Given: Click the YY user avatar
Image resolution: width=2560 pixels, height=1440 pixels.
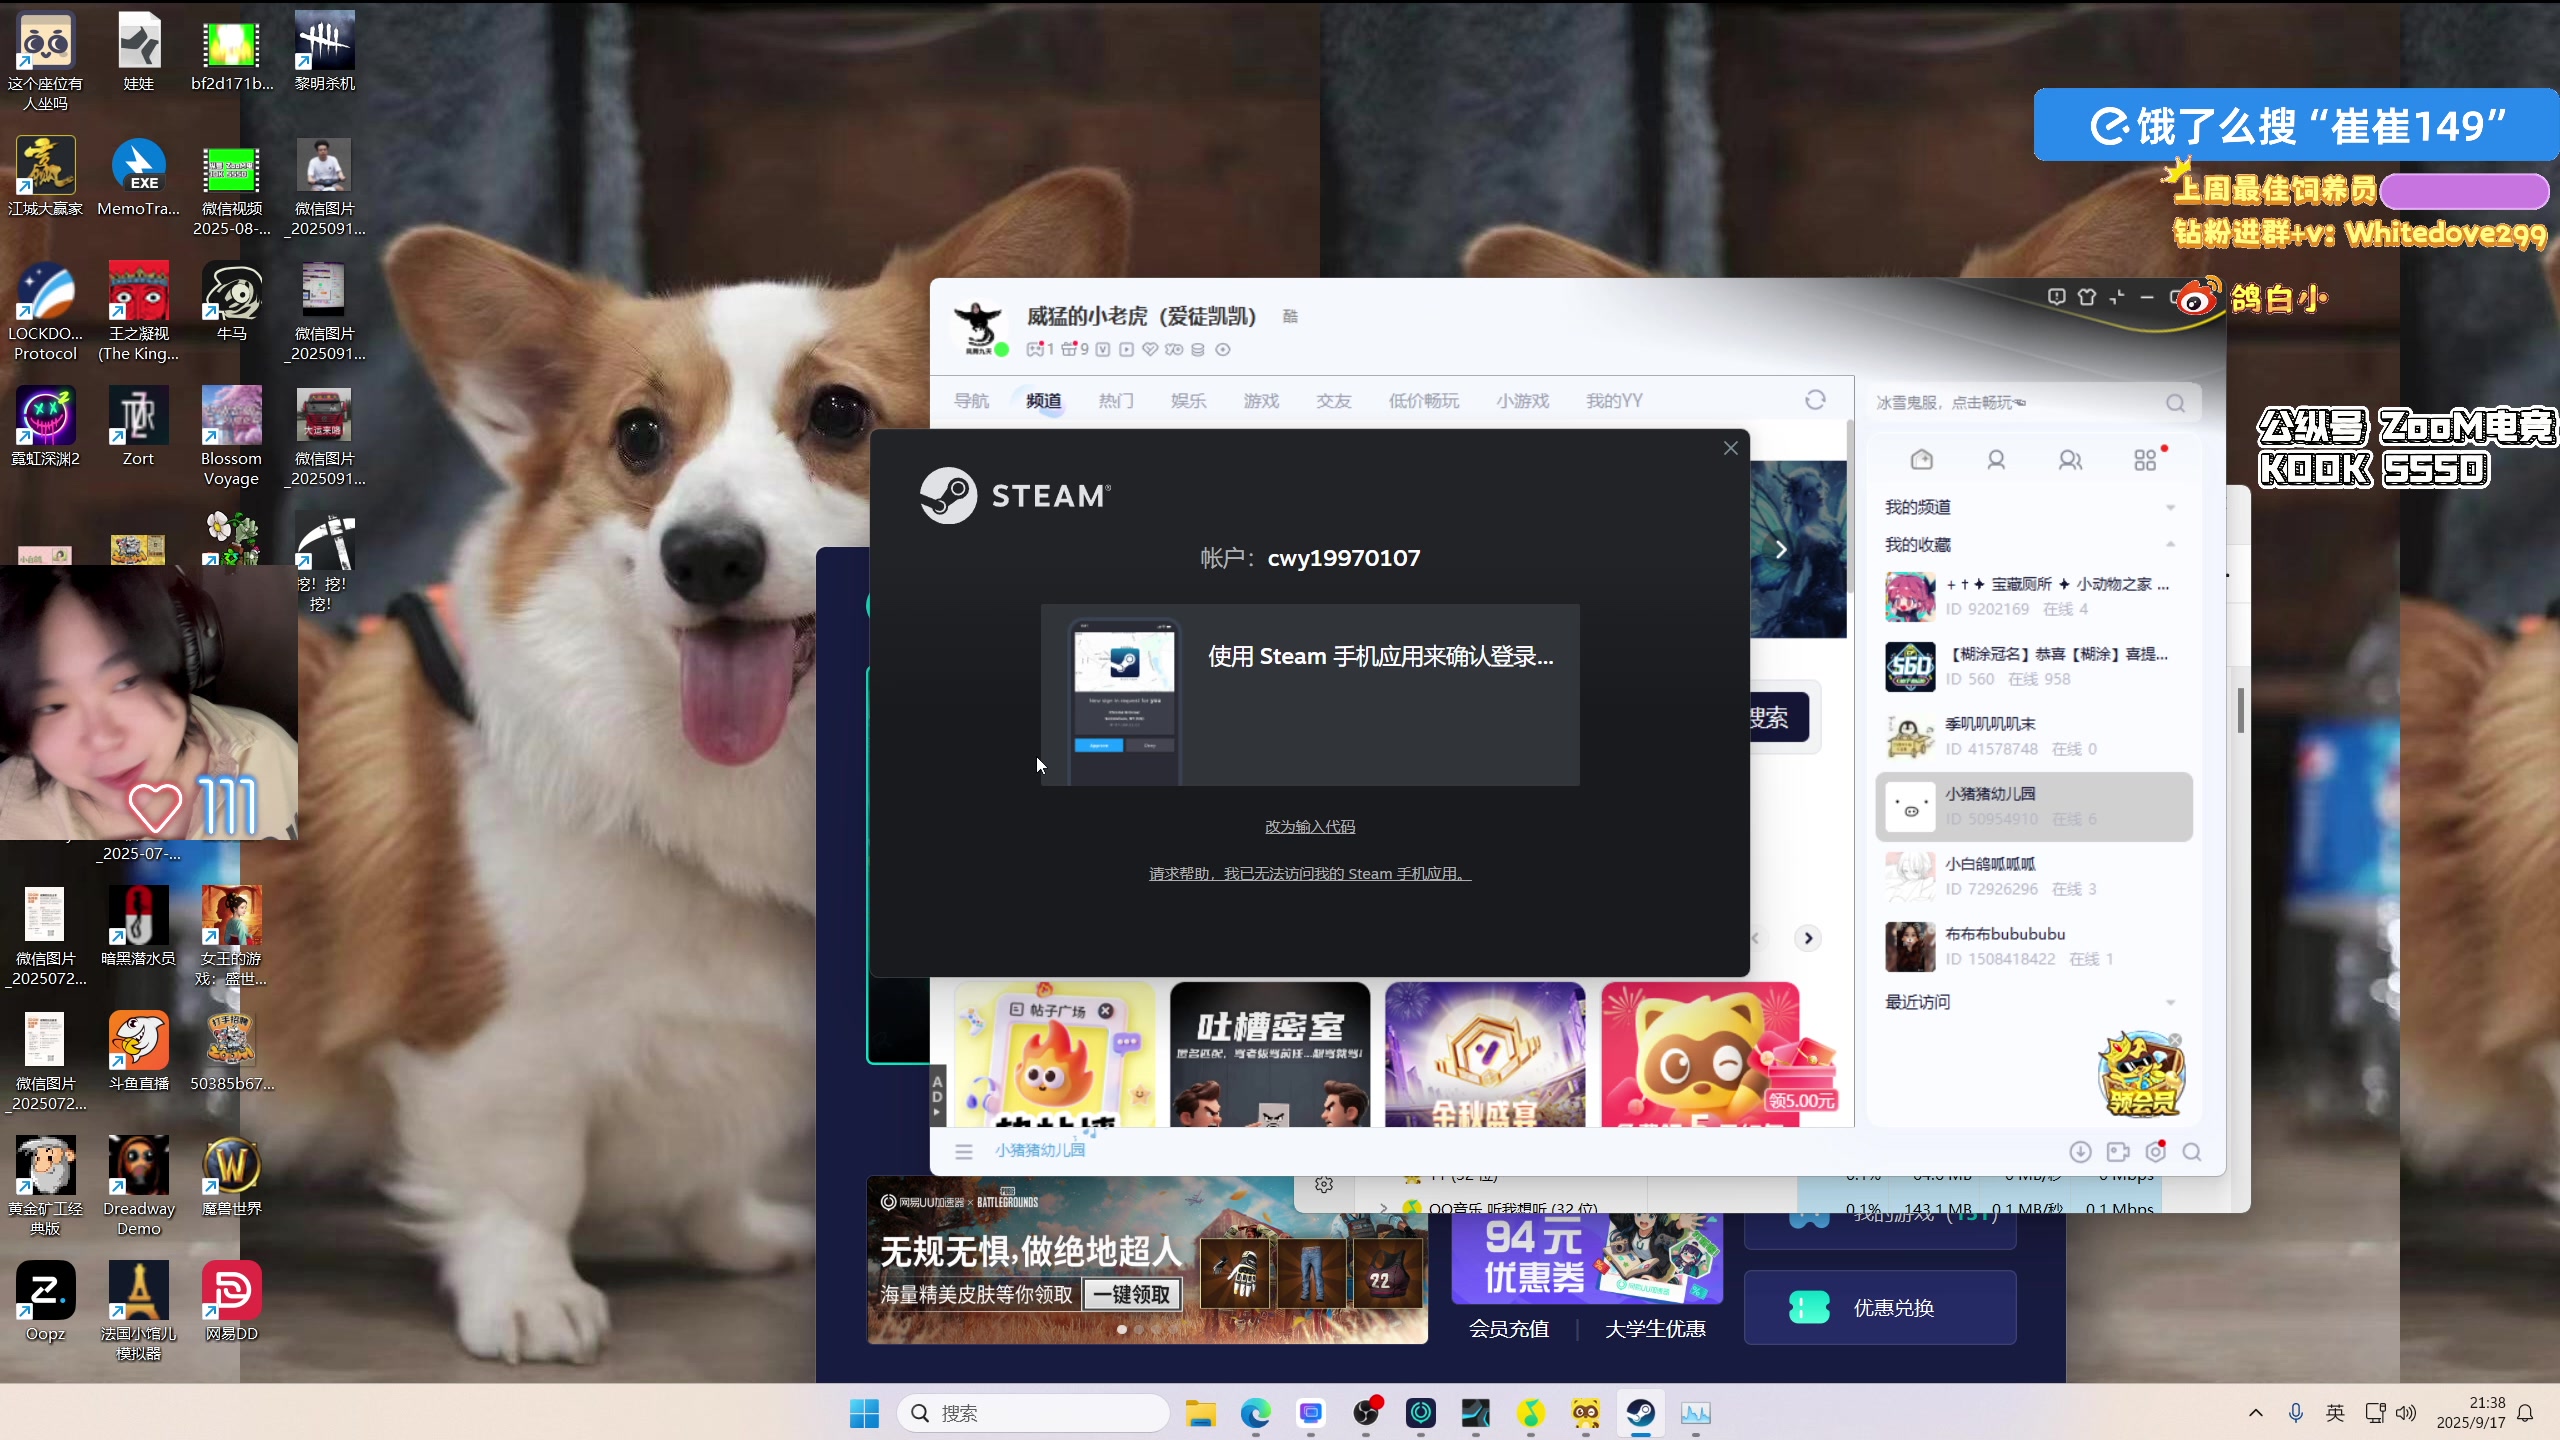Looking at the screenshot, I should click(x=978, y=326).
